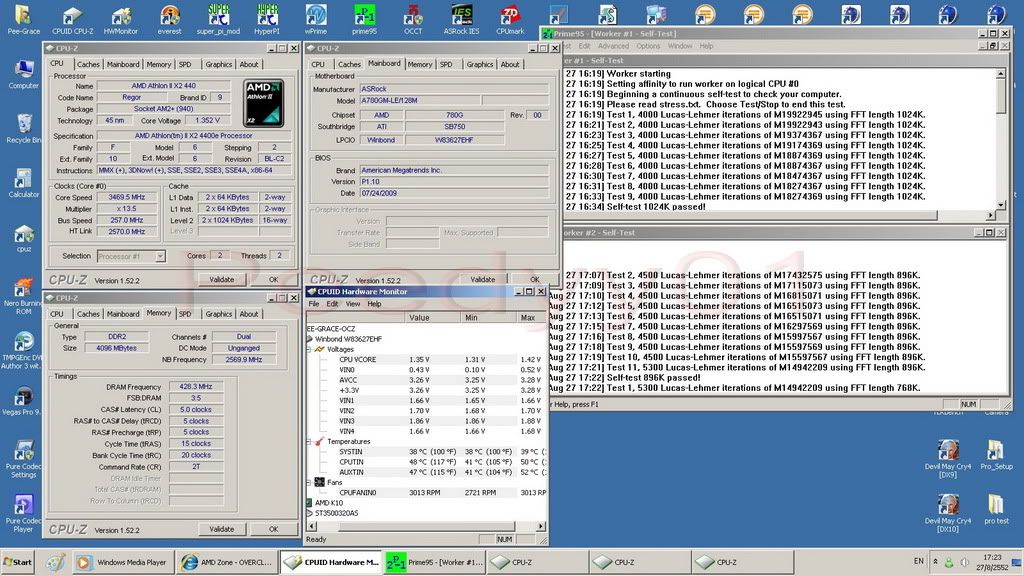
Task: Switch to Caches tab in top-left CPU-Z
Action: 88,65
